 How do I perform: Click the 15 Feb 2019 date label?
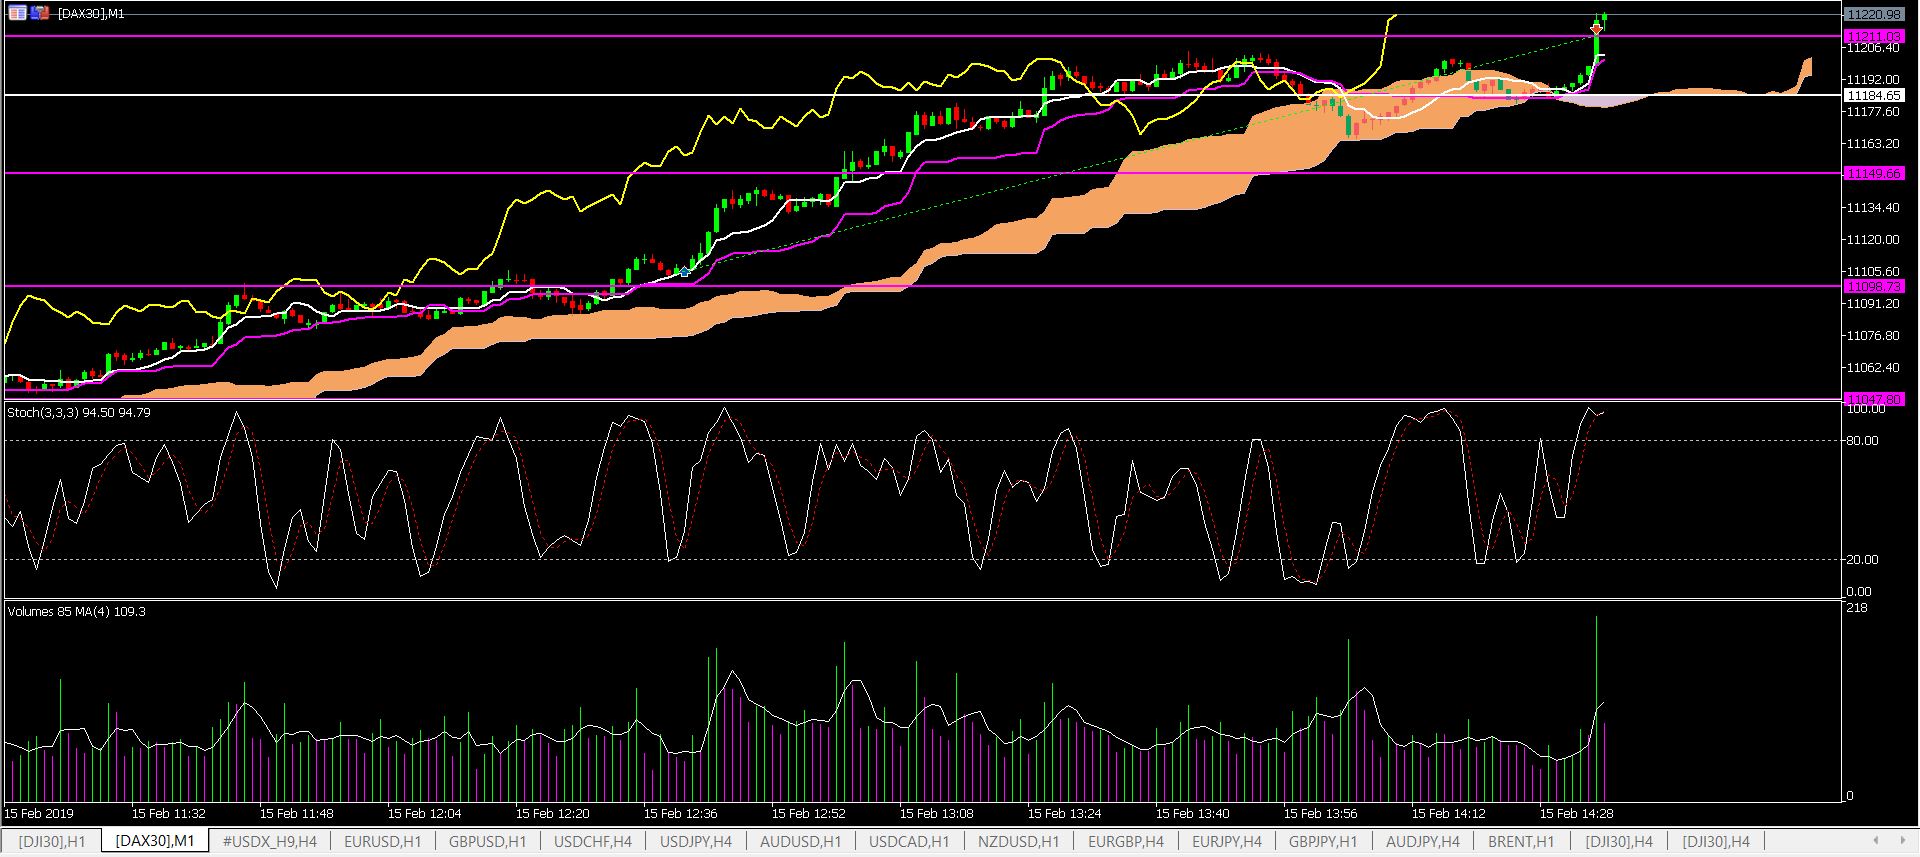40,814
